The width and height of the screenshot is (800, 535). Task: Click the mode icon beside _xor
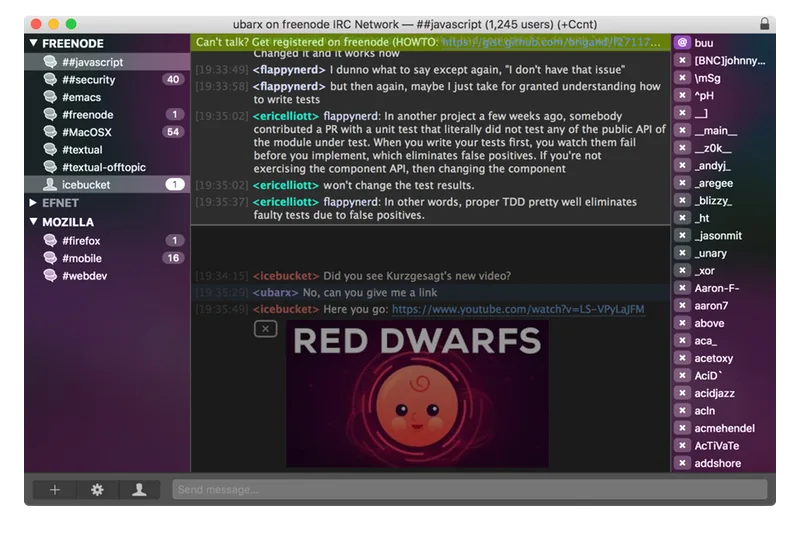[682, 270]
